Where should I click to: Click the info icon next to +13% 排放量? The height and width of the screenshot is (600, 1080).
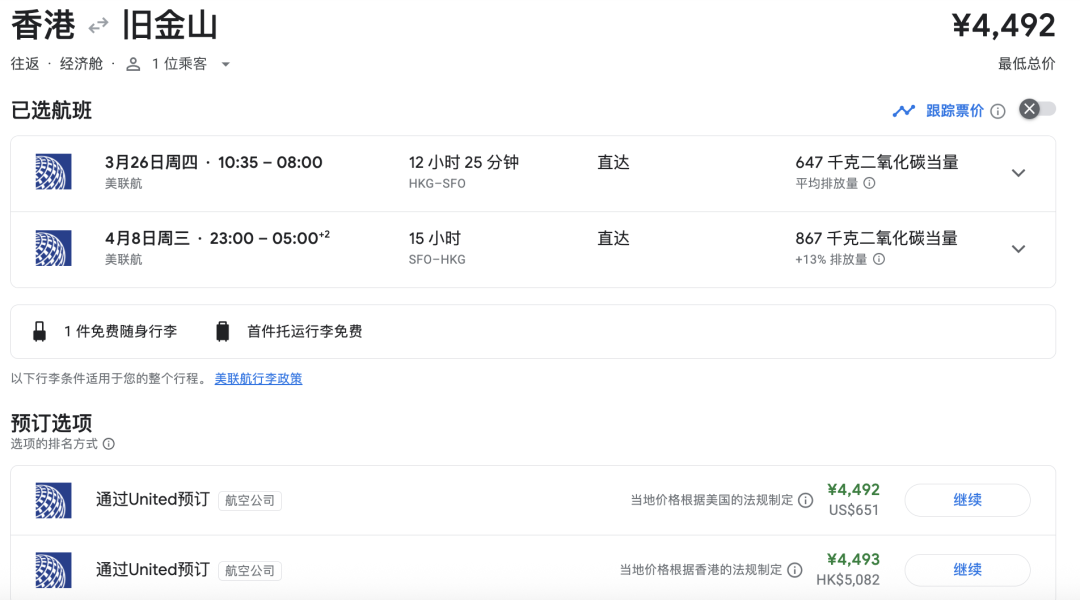click(x=879, y=259)
